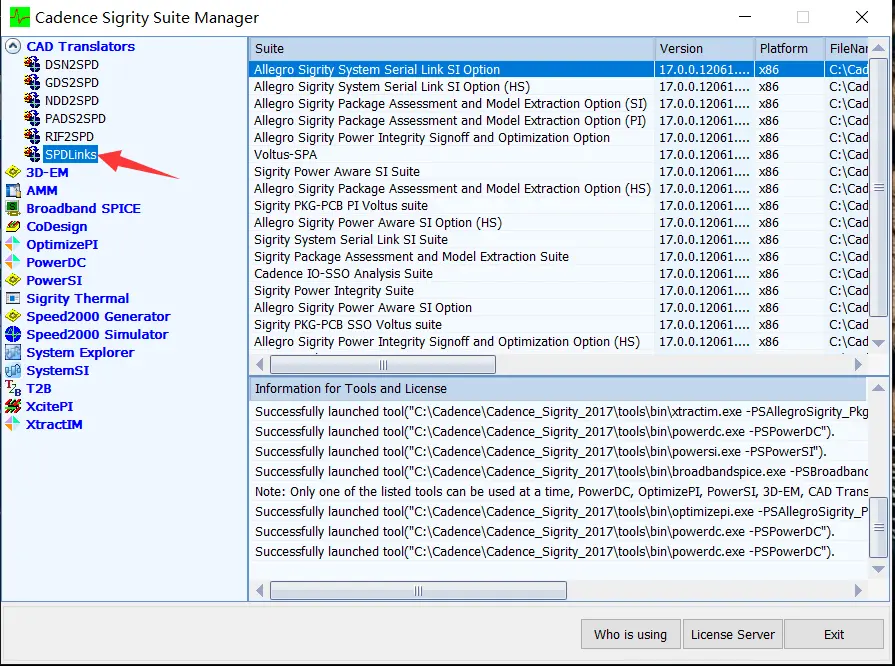Image resolution: width=895 pixels, height=666 pixels.
Task: Click the Platform column header
Action: point(790,49)
